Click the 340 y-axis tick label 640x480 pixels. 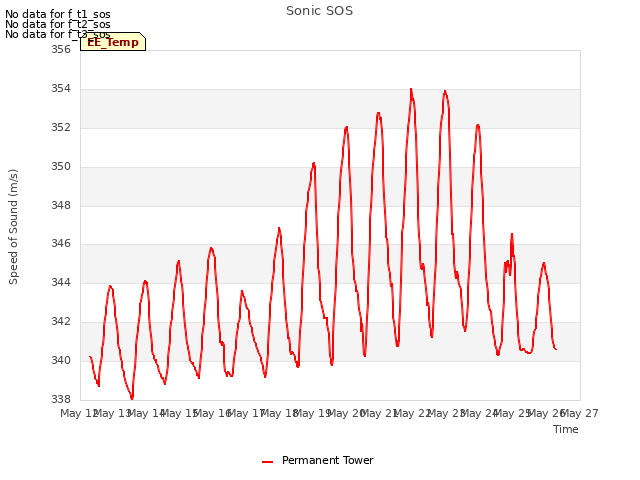[61, 360]
